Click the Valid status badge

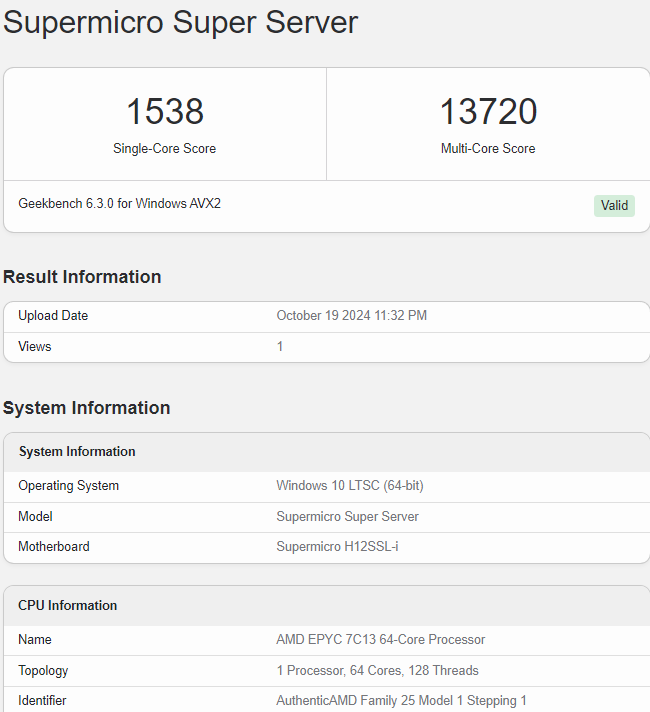[x=614, y=206]
